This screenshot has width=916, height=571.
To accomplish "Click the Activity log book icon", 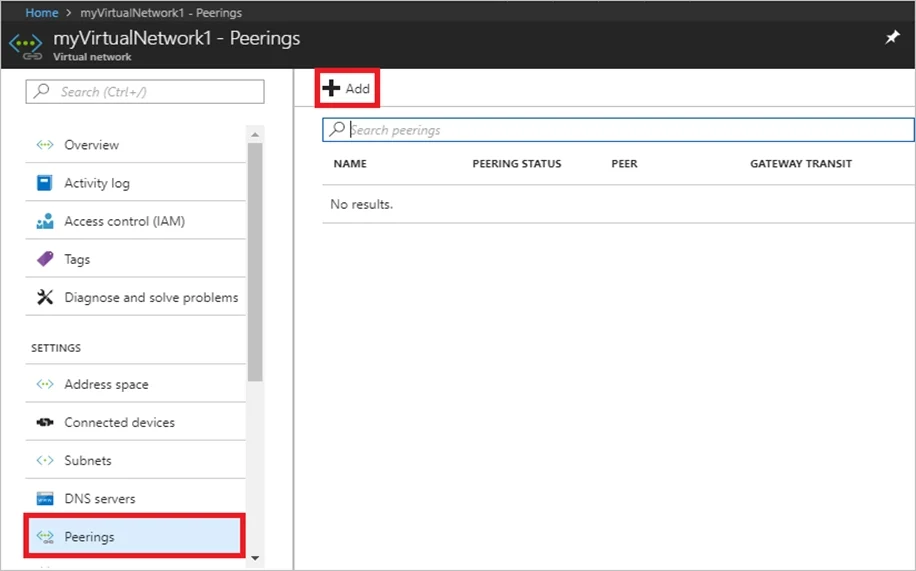I will (44, 183).
